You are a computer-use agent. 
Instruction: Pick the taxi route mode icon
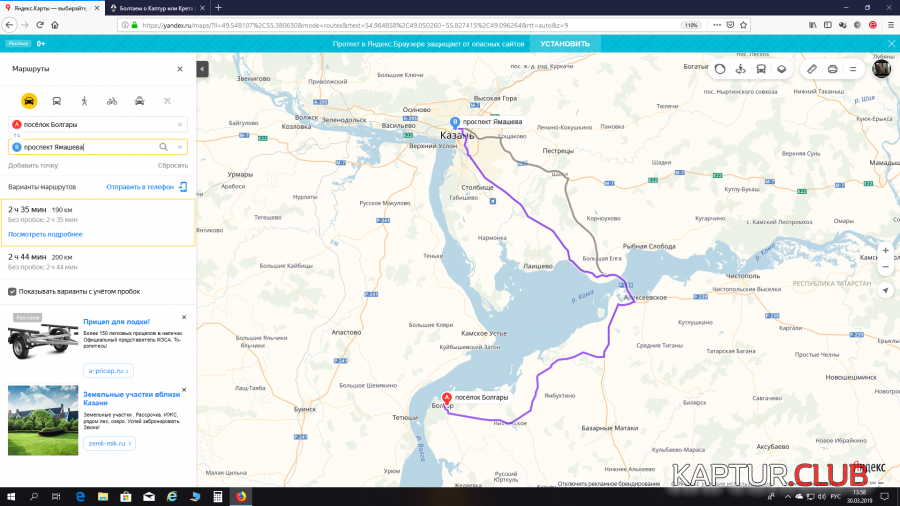click(140, 101)
